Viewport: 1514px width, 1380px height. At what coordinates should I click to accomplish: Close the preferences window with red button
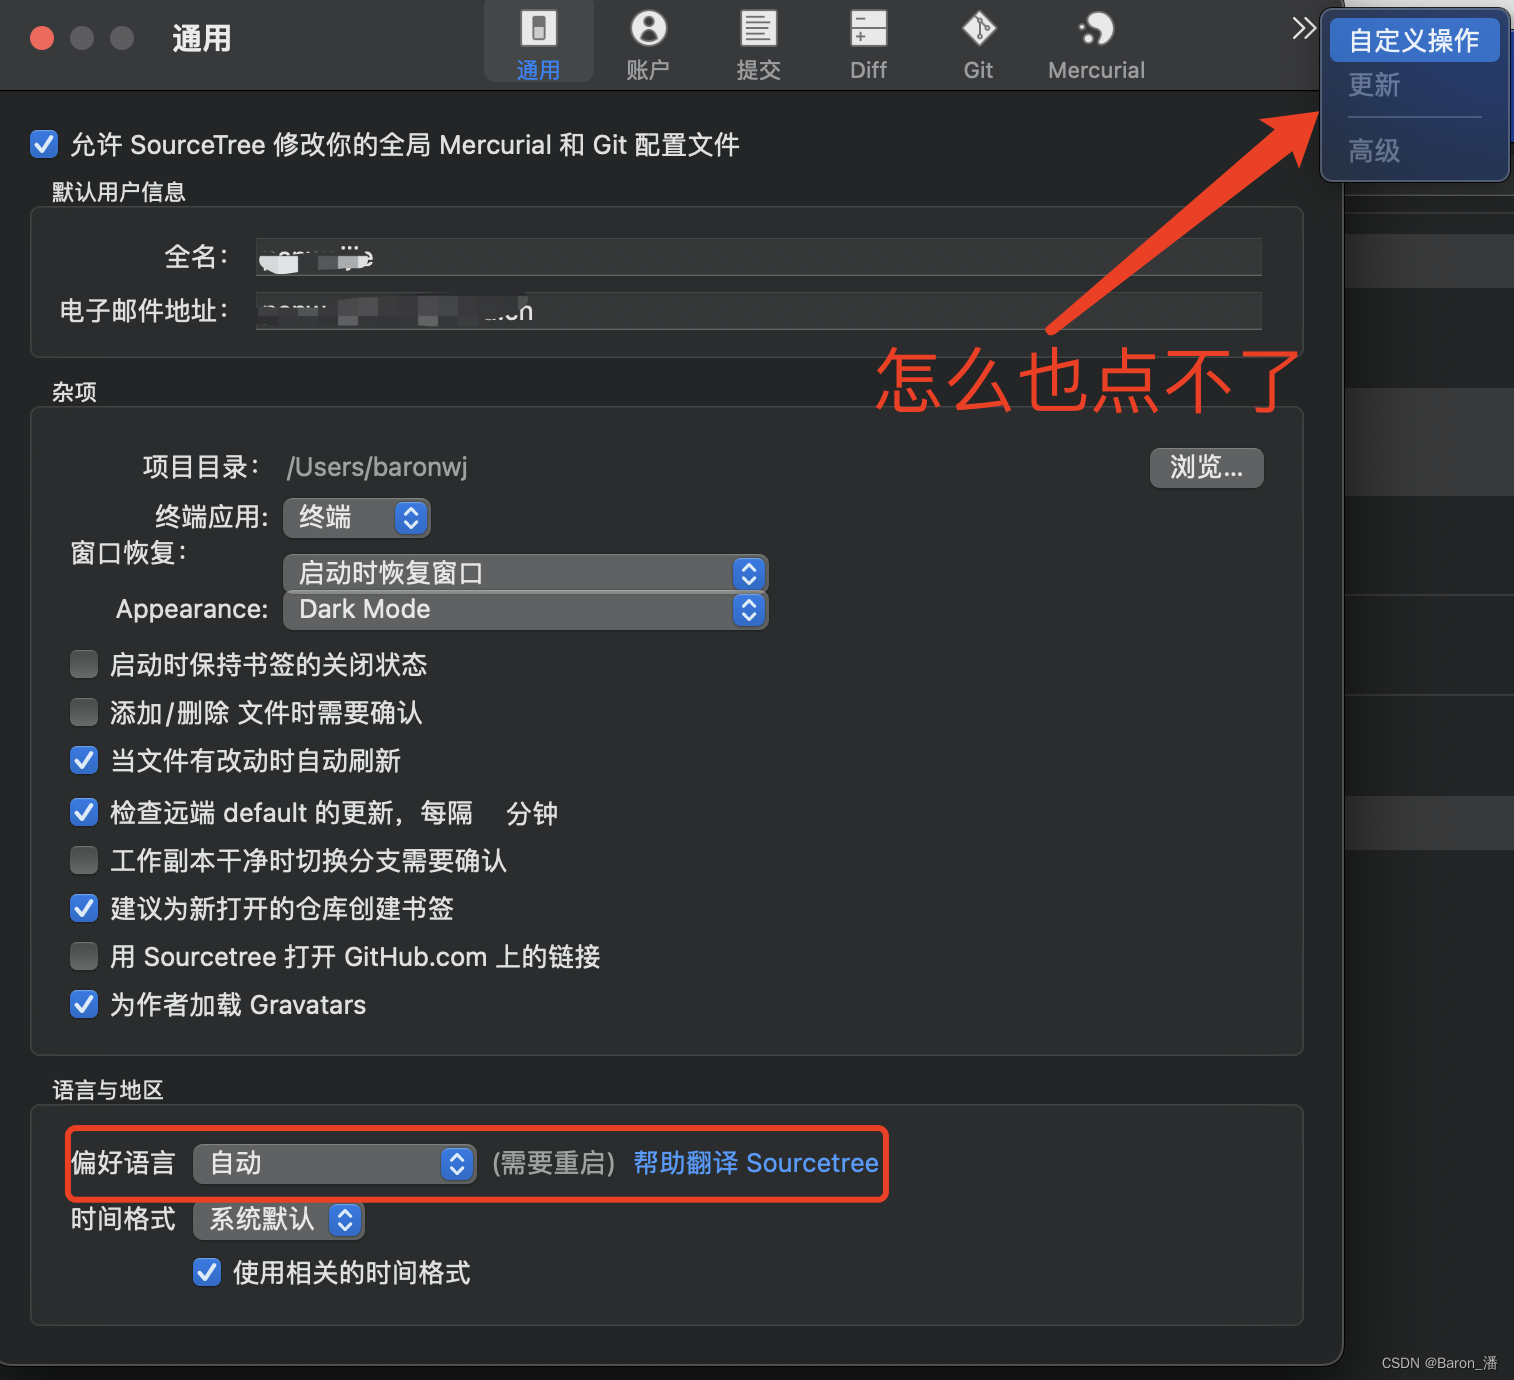[42, 38]
